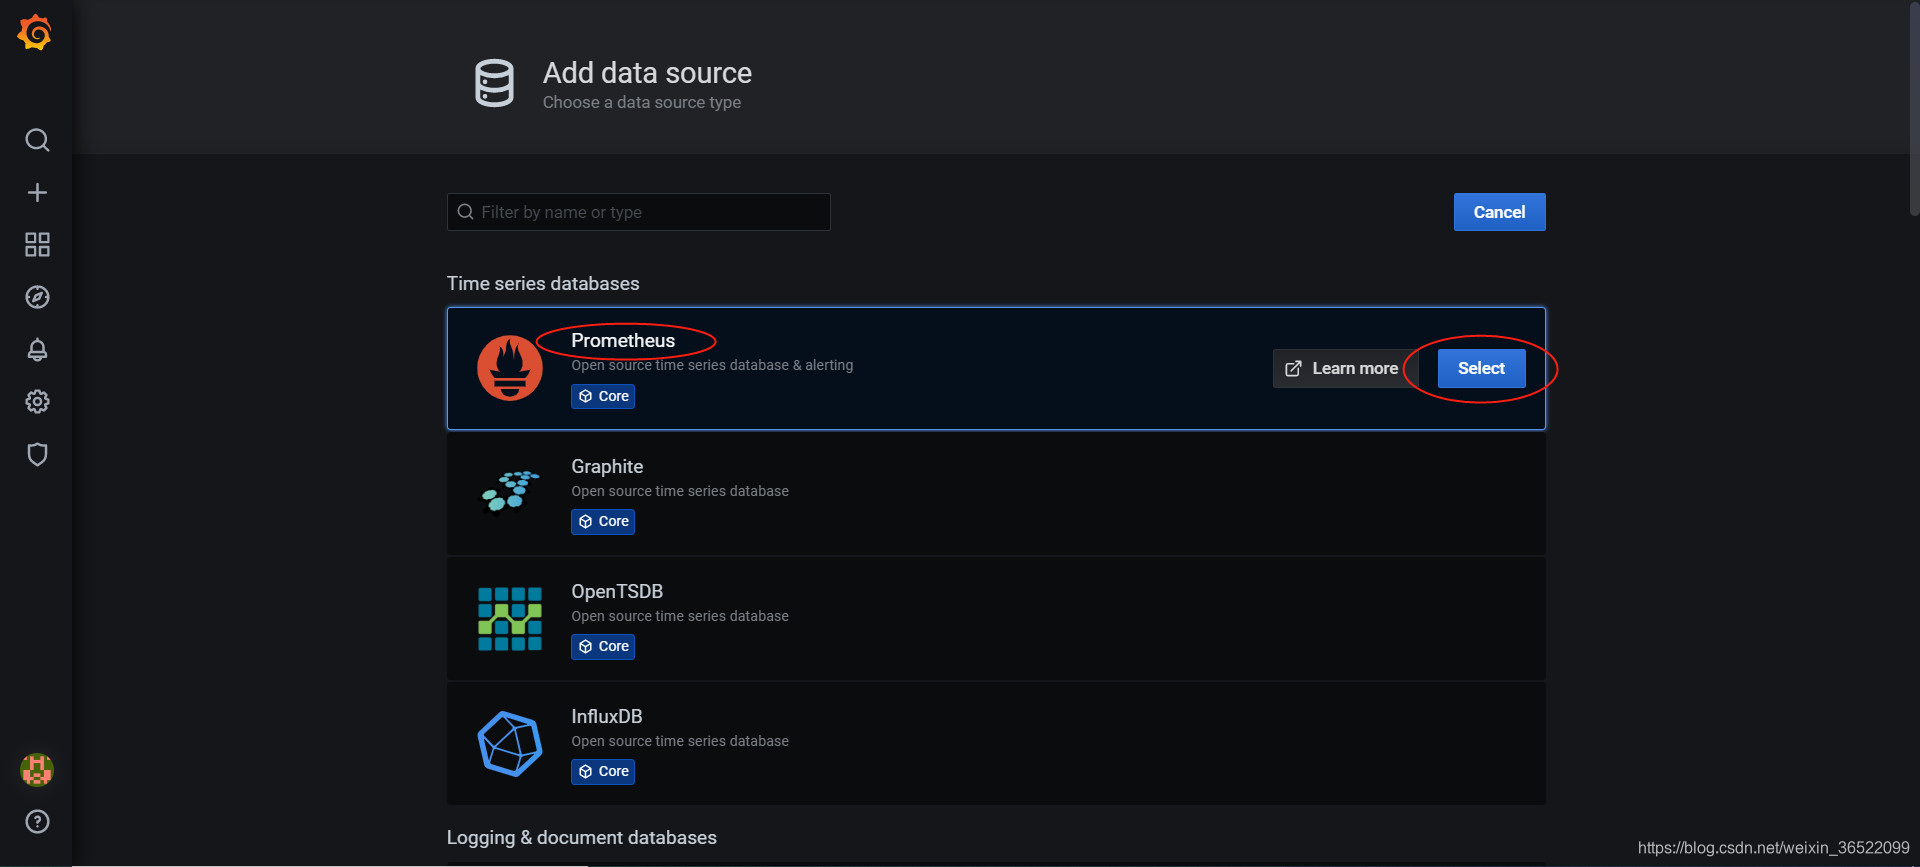The height and width of the screenshot is (867, 1920).
Task: Click description text under Graphite
Action: pyautogui.click(x=680, y=491)
